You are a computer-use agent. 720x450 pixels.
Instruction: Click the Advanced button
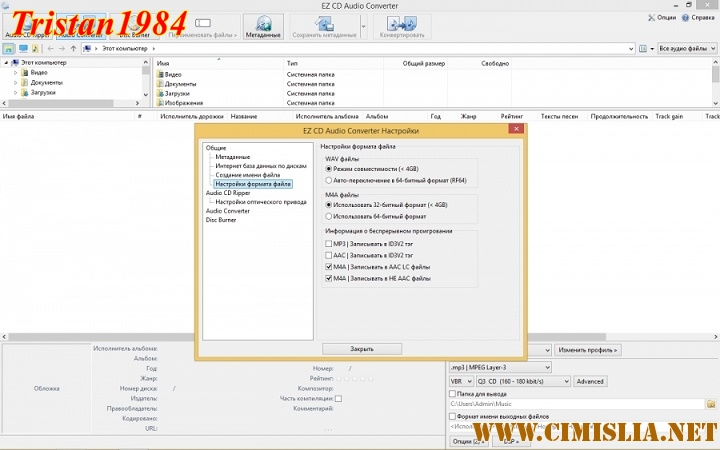coord(590,381)
